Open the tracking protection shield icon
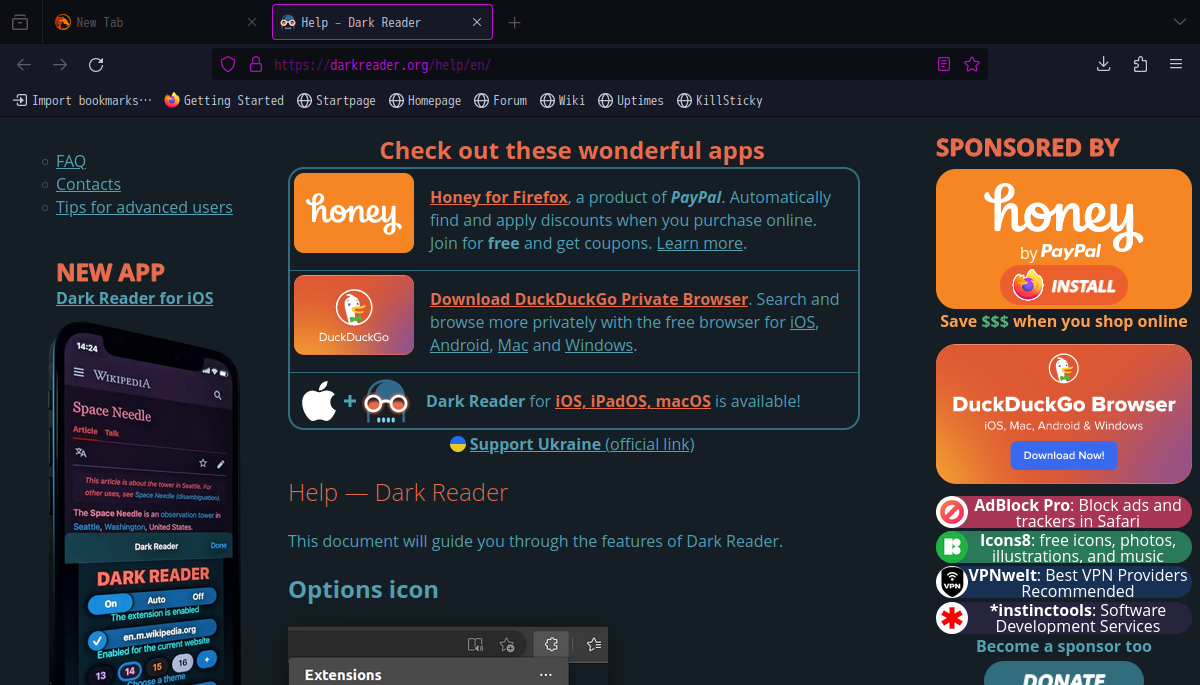 pos(228,64)
